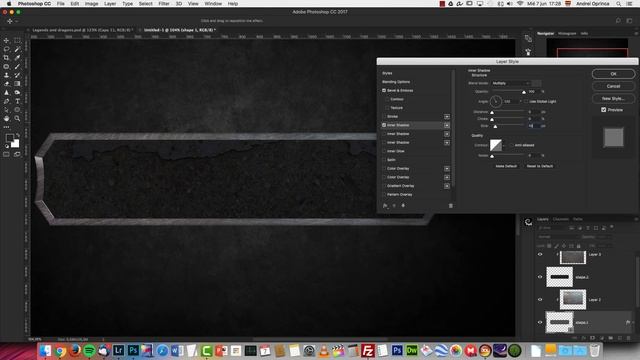The width and height of the screenshot is (640, 360).
Task: Open Layers panel options menu
Action: (x=636, y=219)
